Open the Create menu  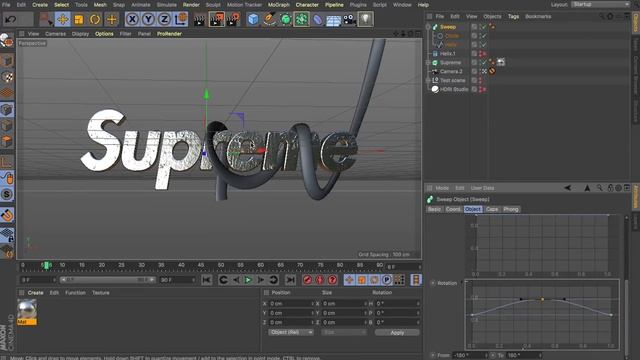40,5
